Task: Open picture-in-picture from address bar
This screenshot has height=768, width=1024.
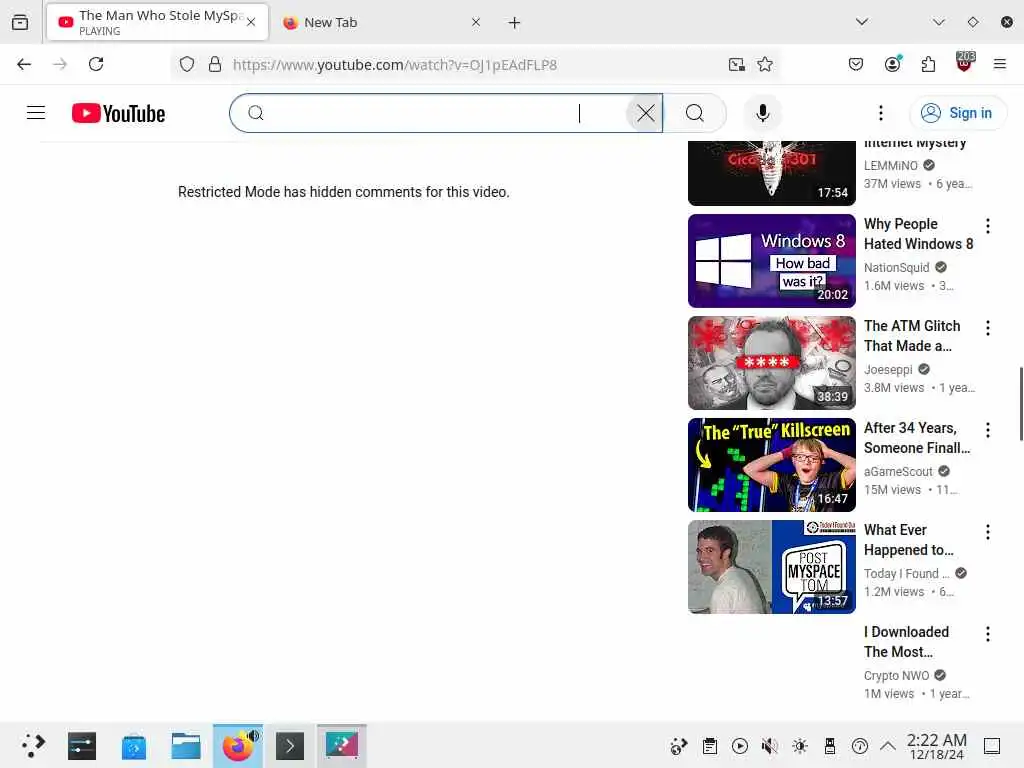Action: tap(737, 64)
